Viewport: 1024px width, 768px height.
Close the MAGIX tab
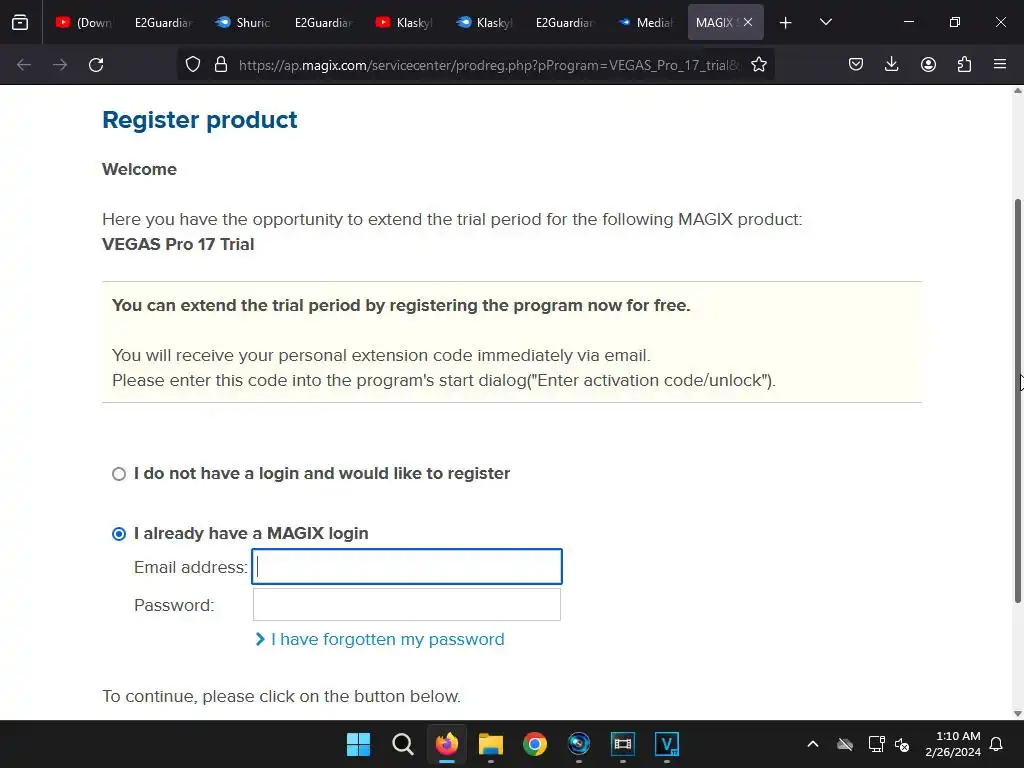coord(748,22)
